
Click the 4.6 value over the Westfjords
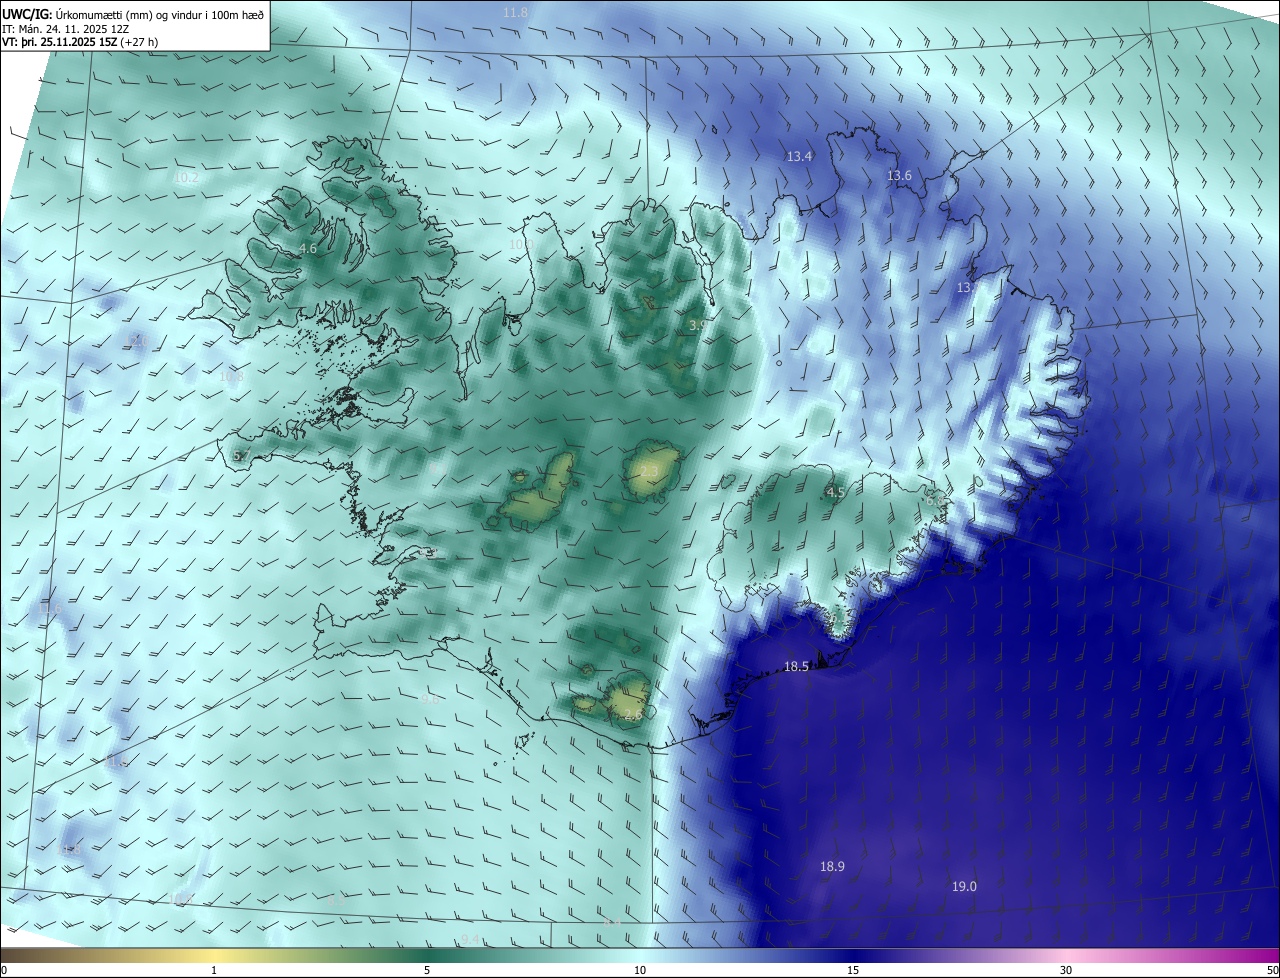[308, 248]
